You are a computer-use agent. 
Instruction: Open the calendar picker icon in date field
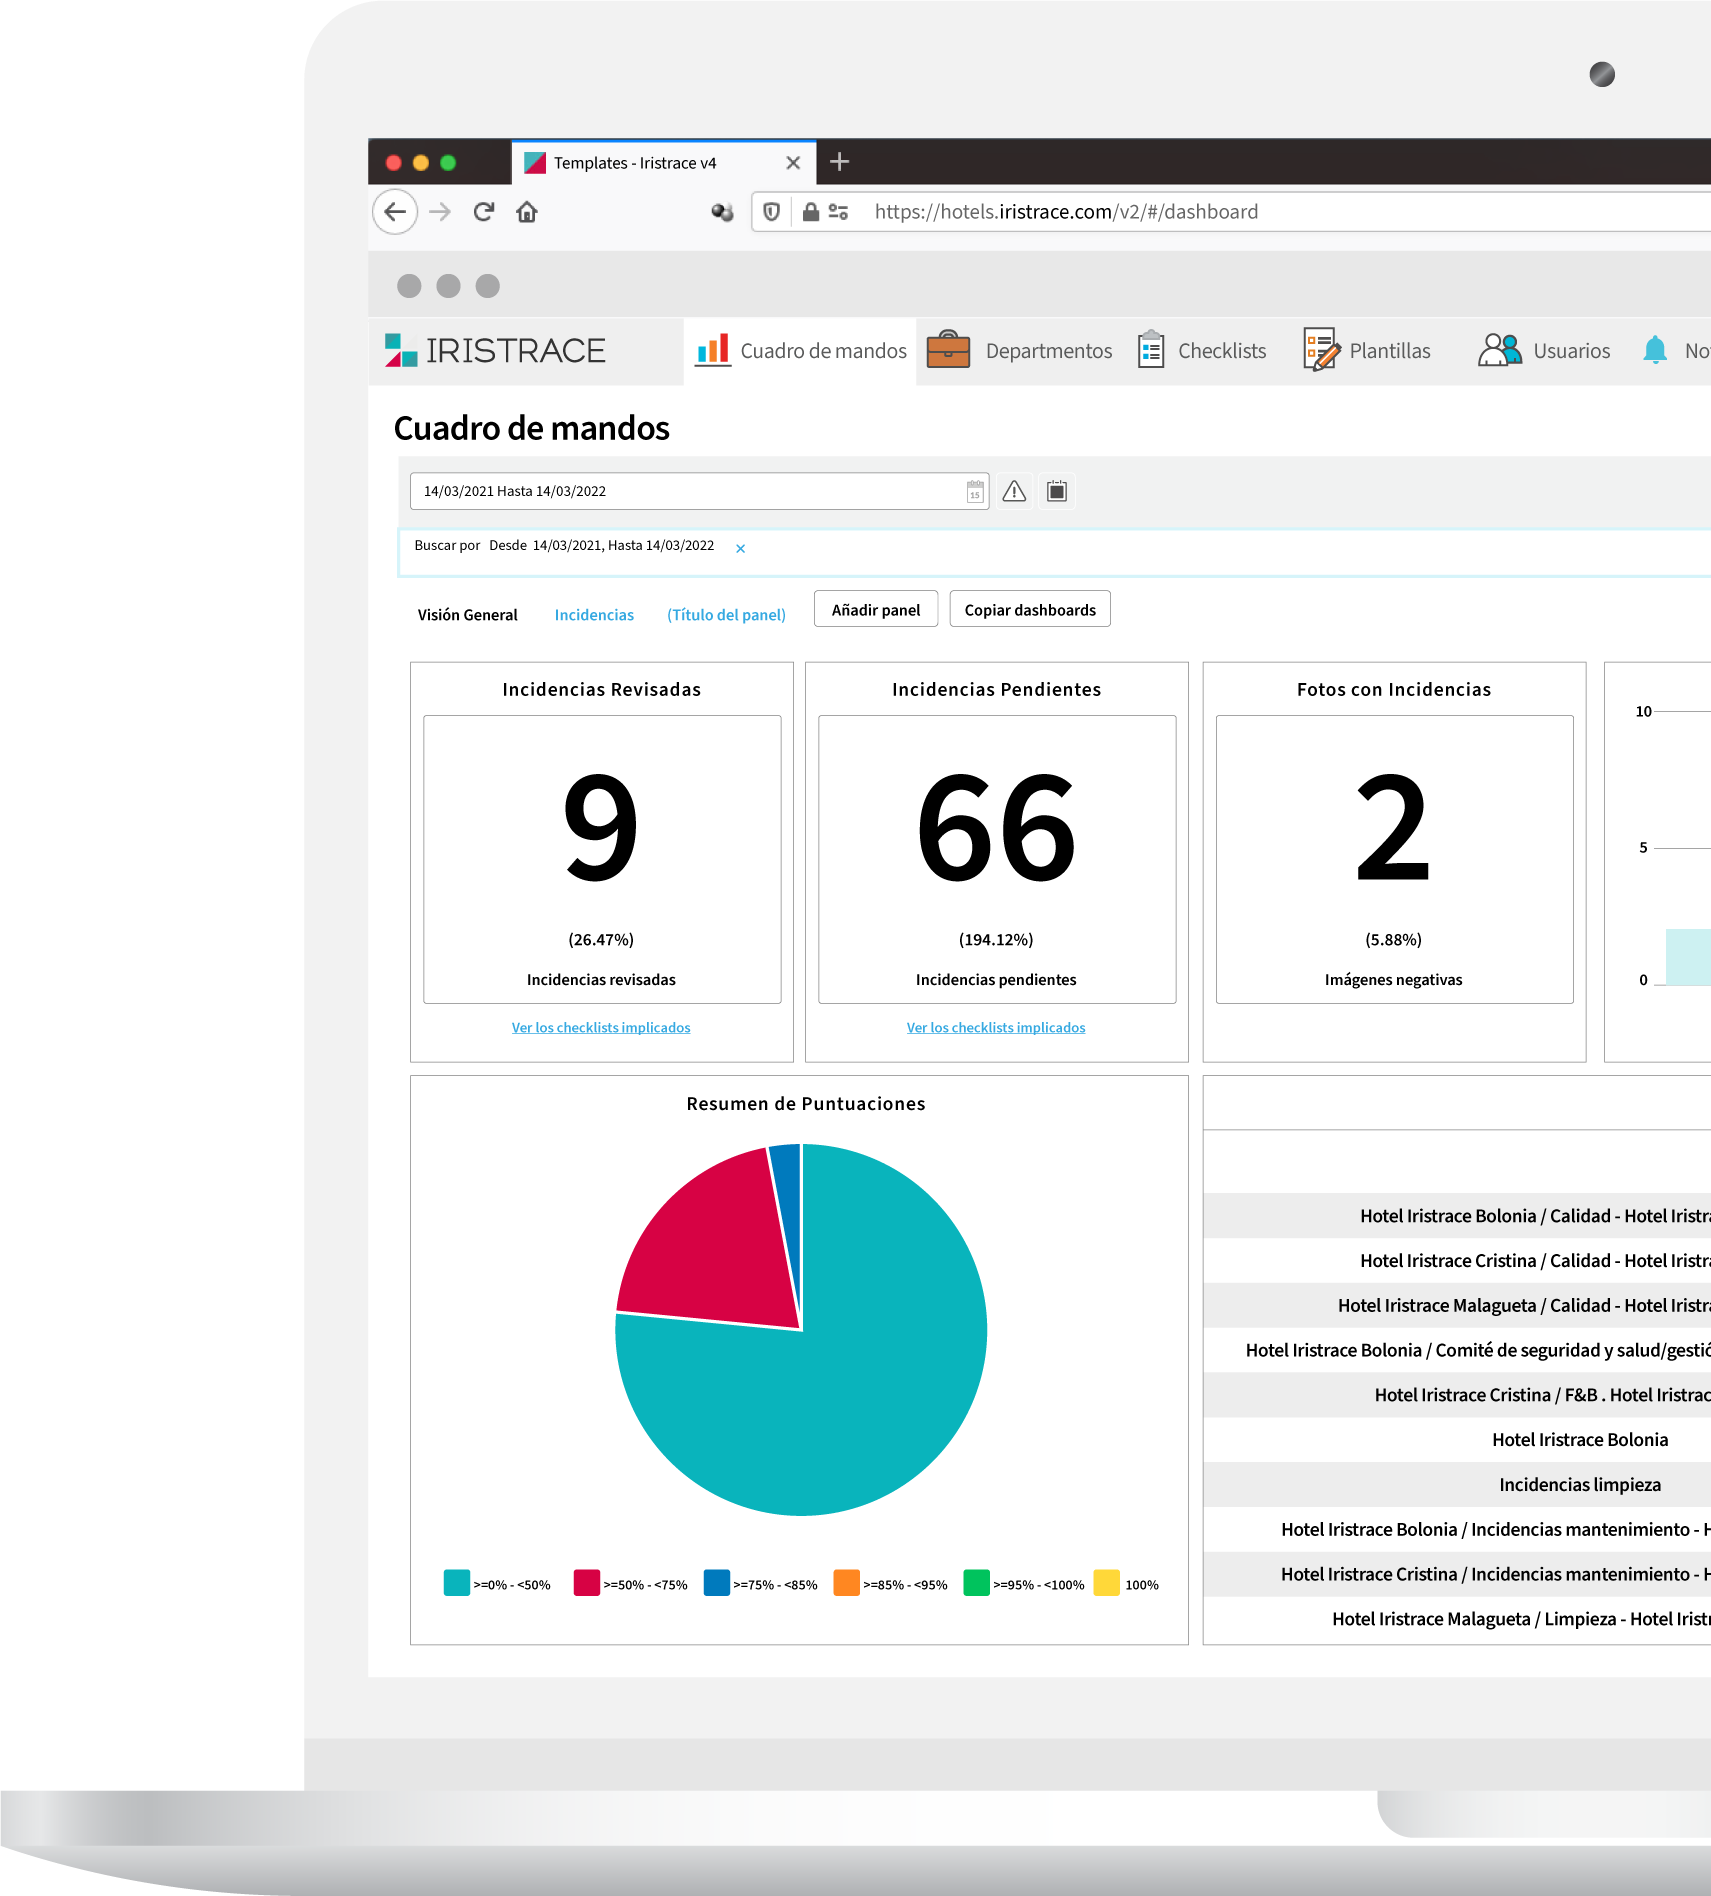(975, 491)
